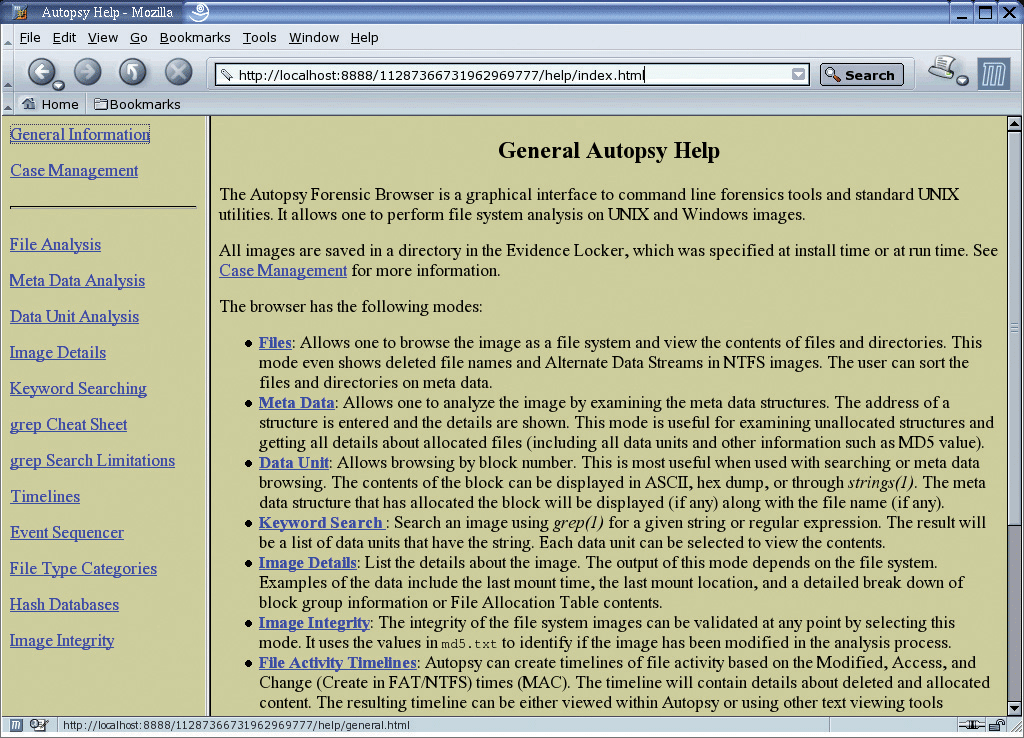Open File Type Categories link

[83, 568]
